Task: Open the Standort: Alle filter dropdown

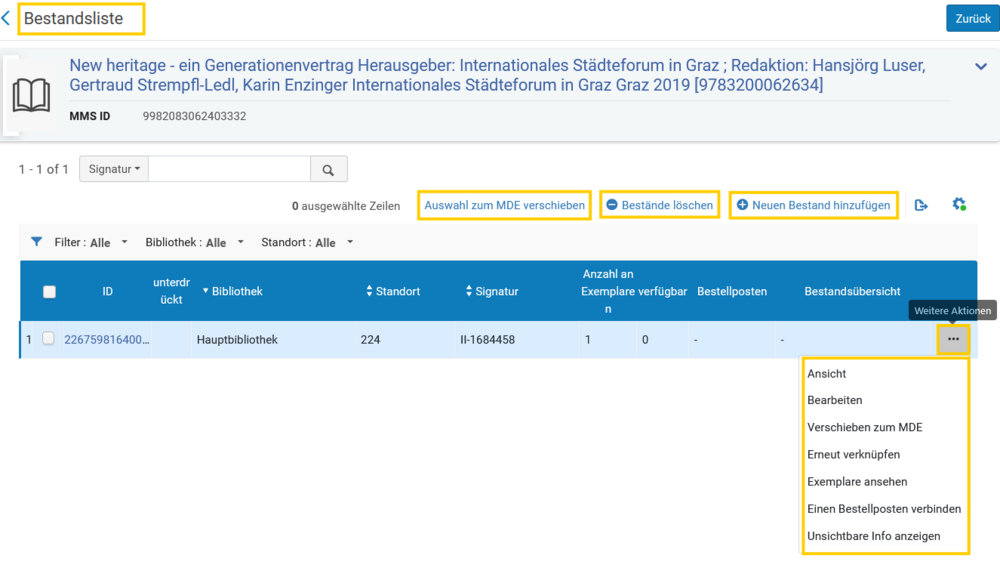Action: [307, 242]
